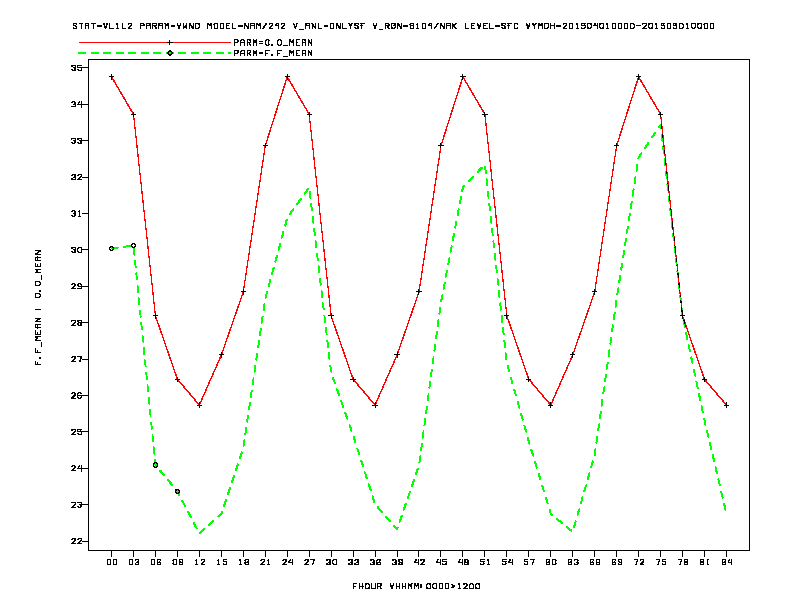Click x-axis tick label 27

(x=309, y=562)
